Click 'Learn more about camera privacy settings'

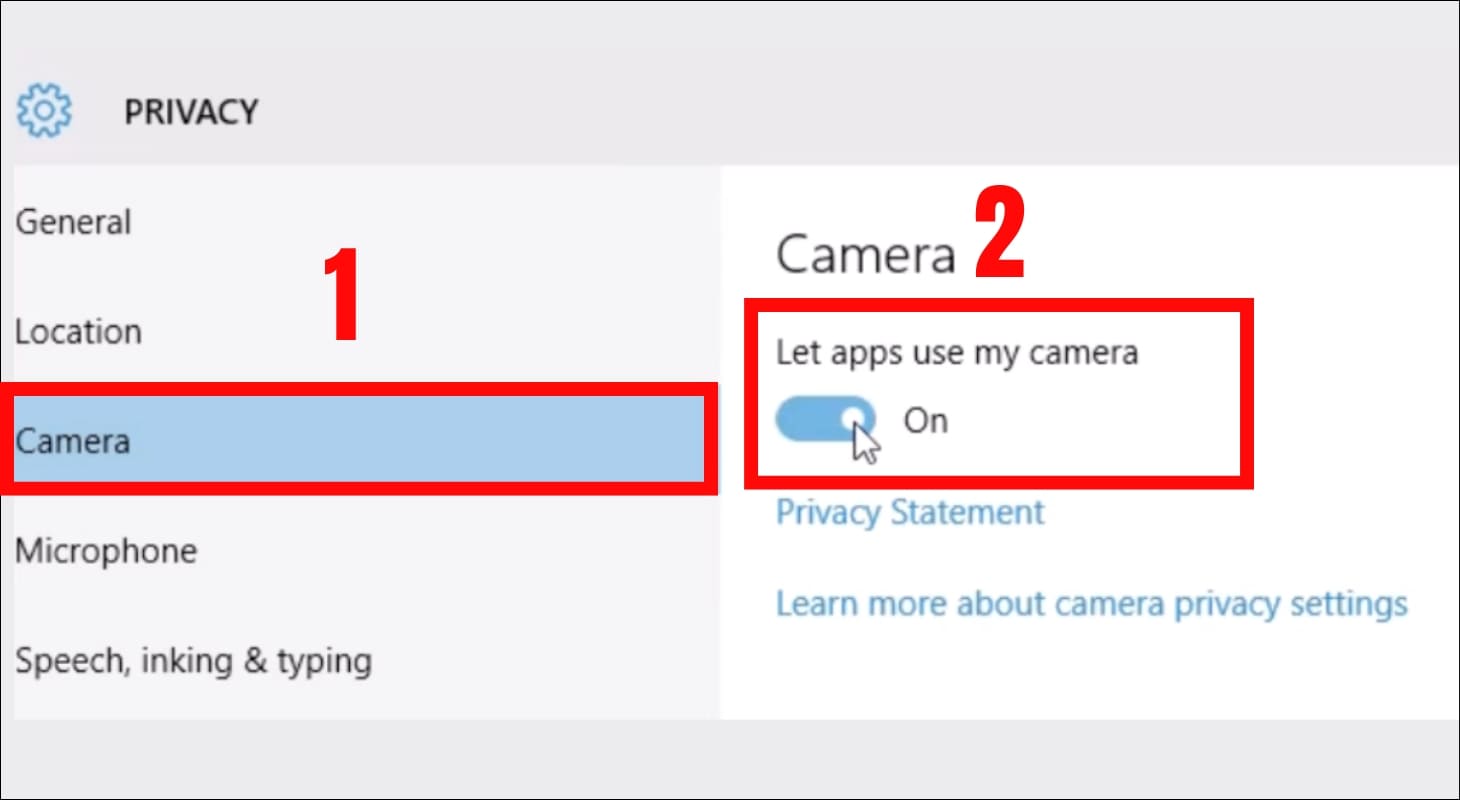(1092, 602)
